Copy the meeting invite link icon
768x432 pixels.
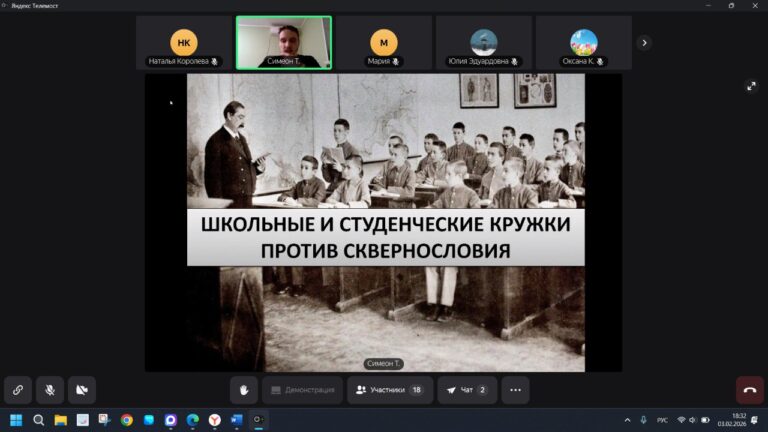[x=18, y=390]
